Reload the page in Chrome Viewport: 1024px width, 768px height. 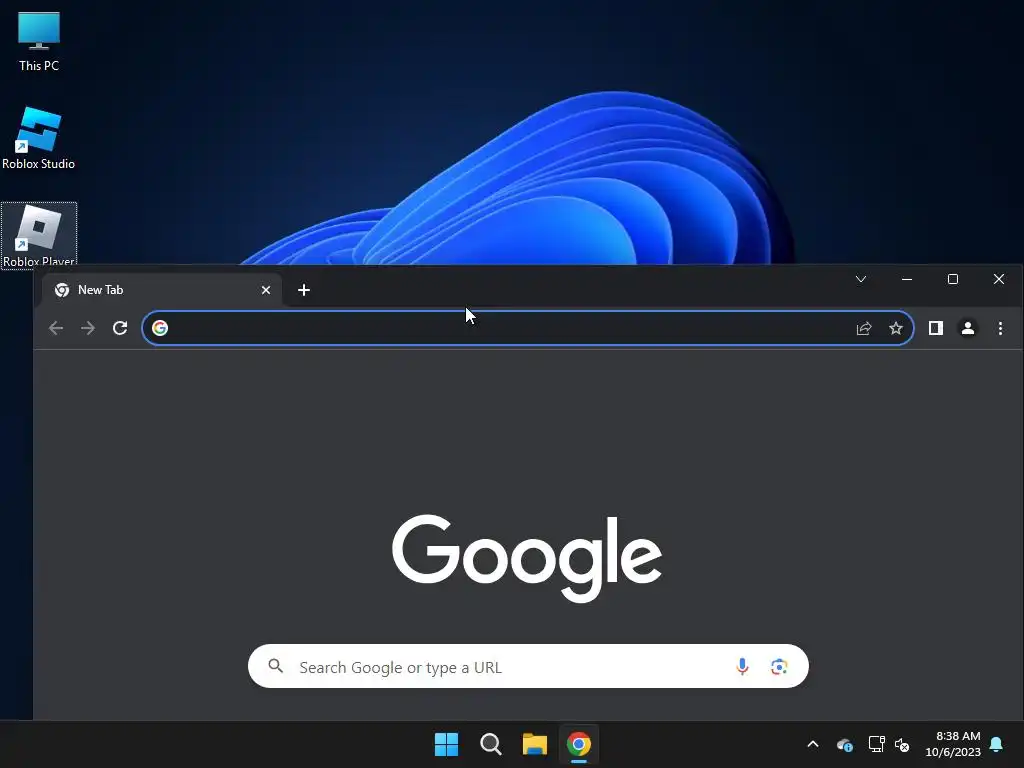click(120, 328)
